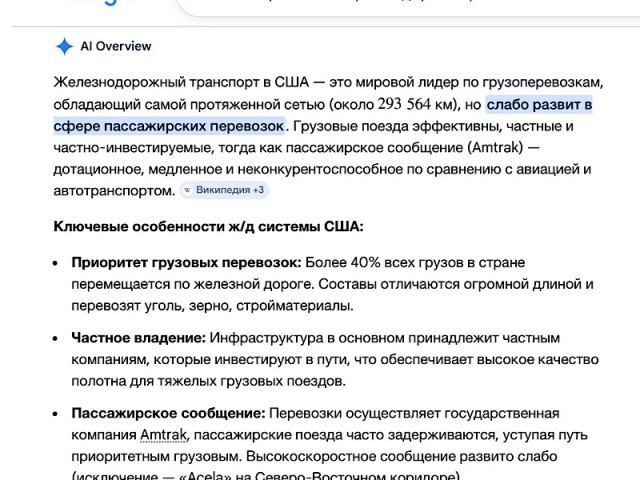Click underlined 'Amtrak' in the passenger bullet
Image resolution: width=640 pixels, height=480 pixels.
(x=164, y=435)
